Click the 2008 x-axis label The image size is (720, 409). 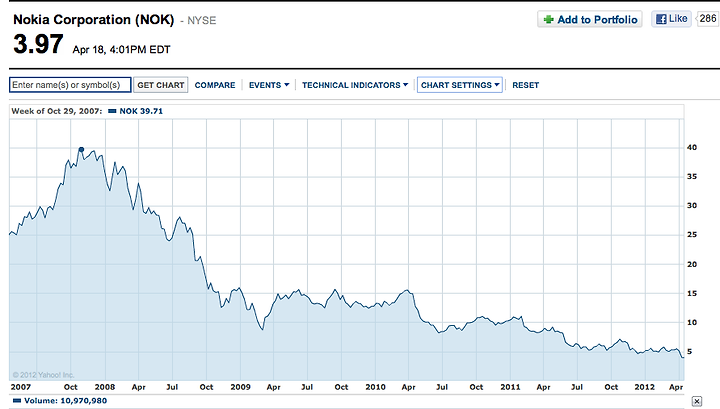click(105, 387)
